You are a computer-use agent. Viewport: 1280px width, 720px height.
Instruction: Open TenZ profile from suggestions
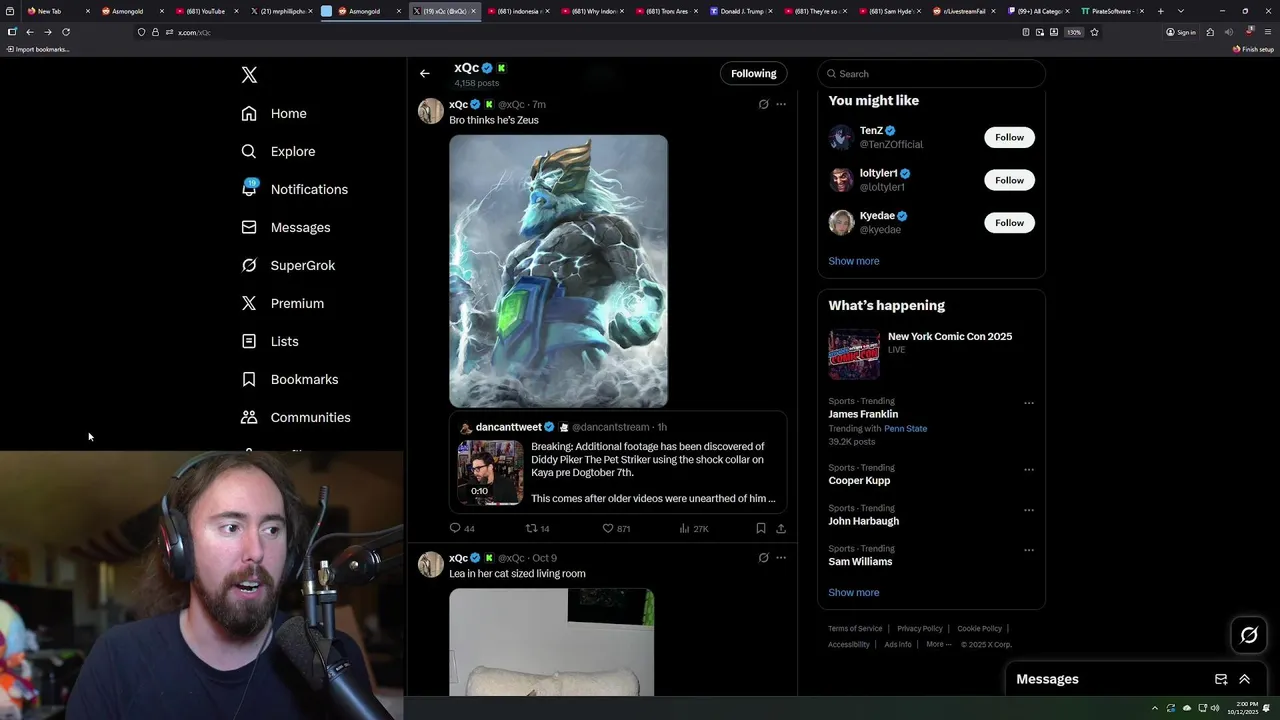(x=871, y=130)
